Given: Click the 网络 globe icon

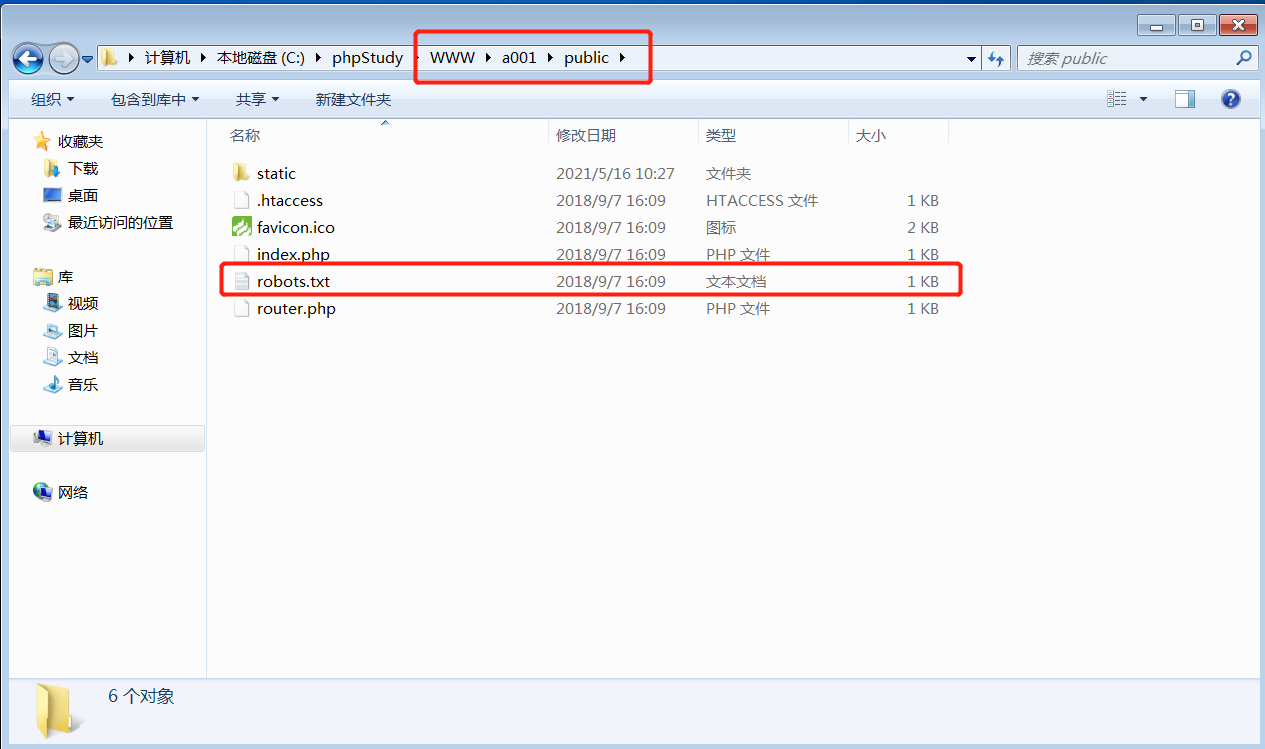Looking at the screenshot, I should pyautogui.click(x=42, y=492).
